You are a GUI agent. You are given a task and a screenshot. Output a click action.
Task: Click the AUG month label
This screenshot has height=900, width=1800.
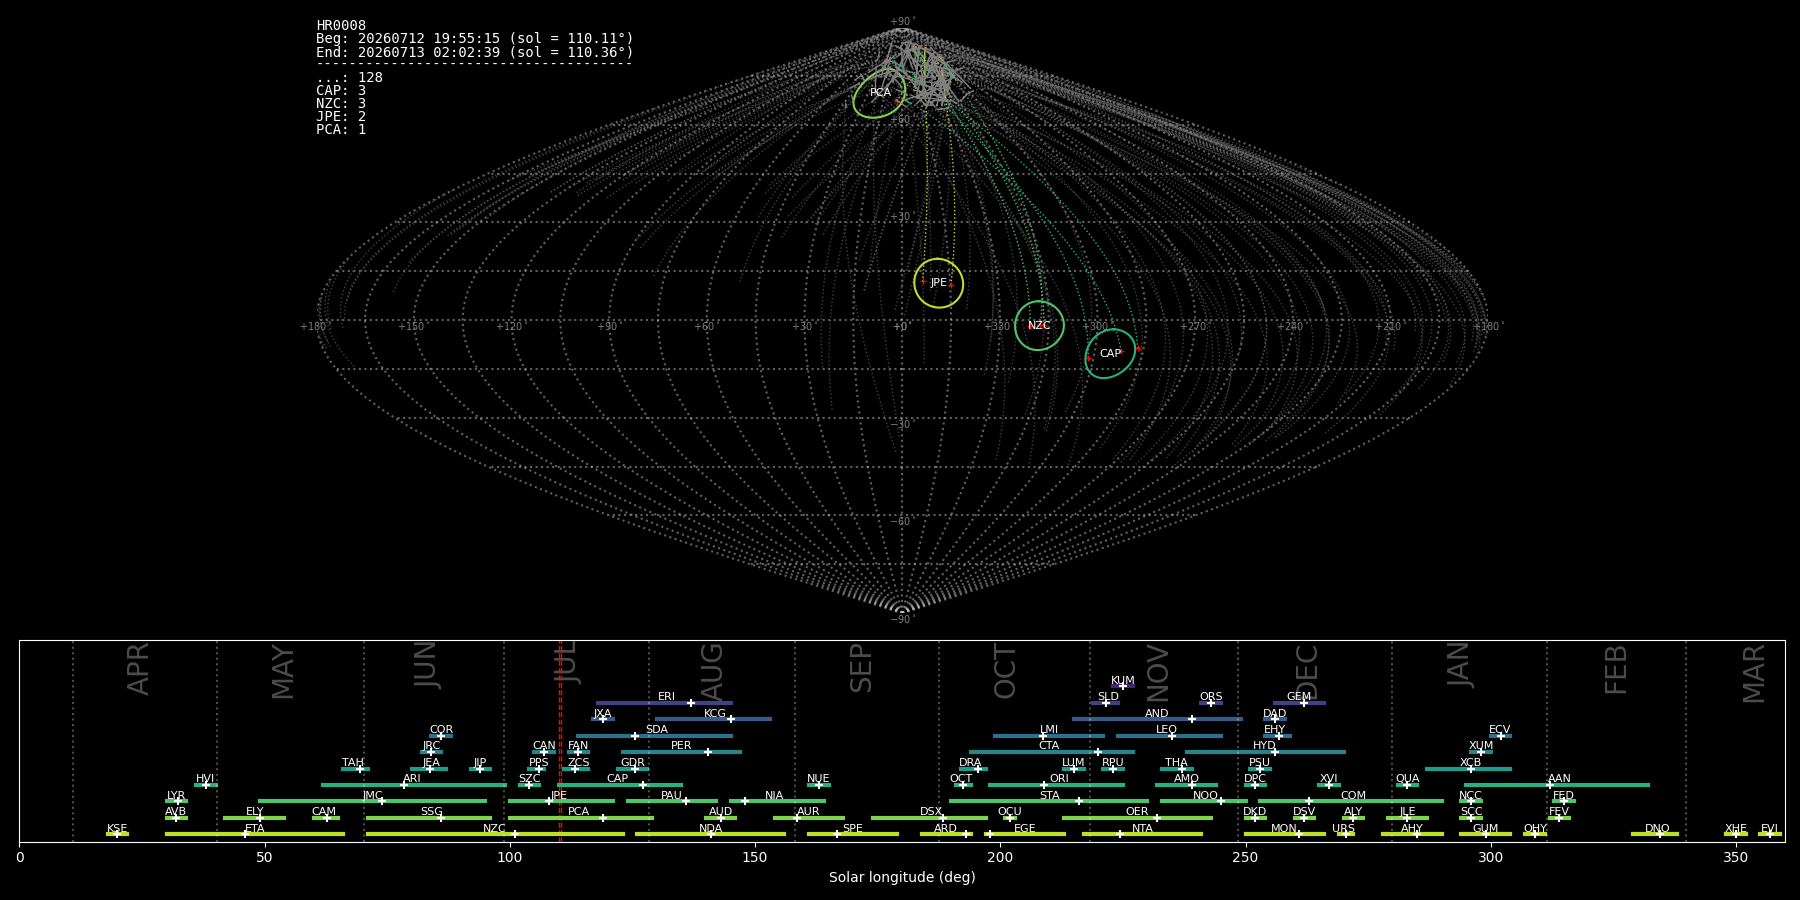coord(712,672)
